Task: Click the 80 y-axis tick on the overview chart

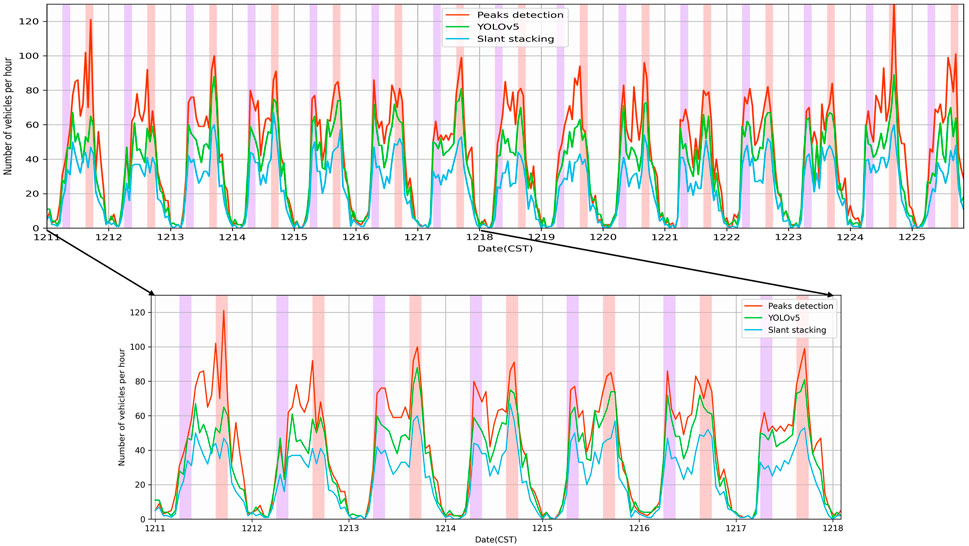Action: 33,90
